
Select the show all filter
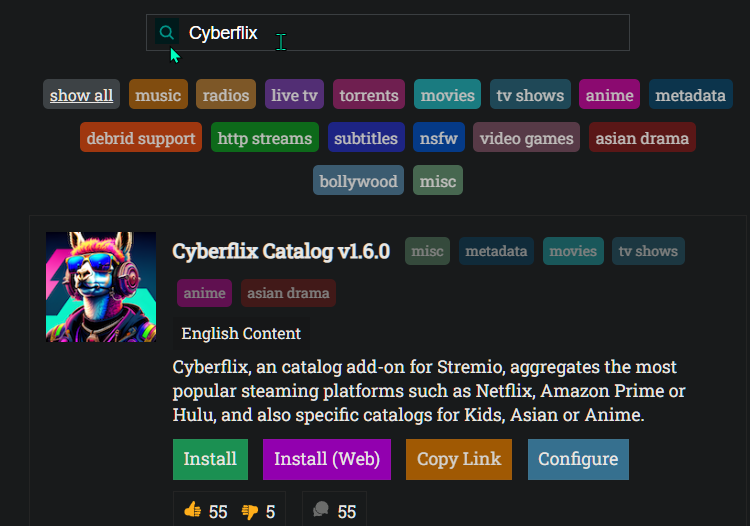81,94
